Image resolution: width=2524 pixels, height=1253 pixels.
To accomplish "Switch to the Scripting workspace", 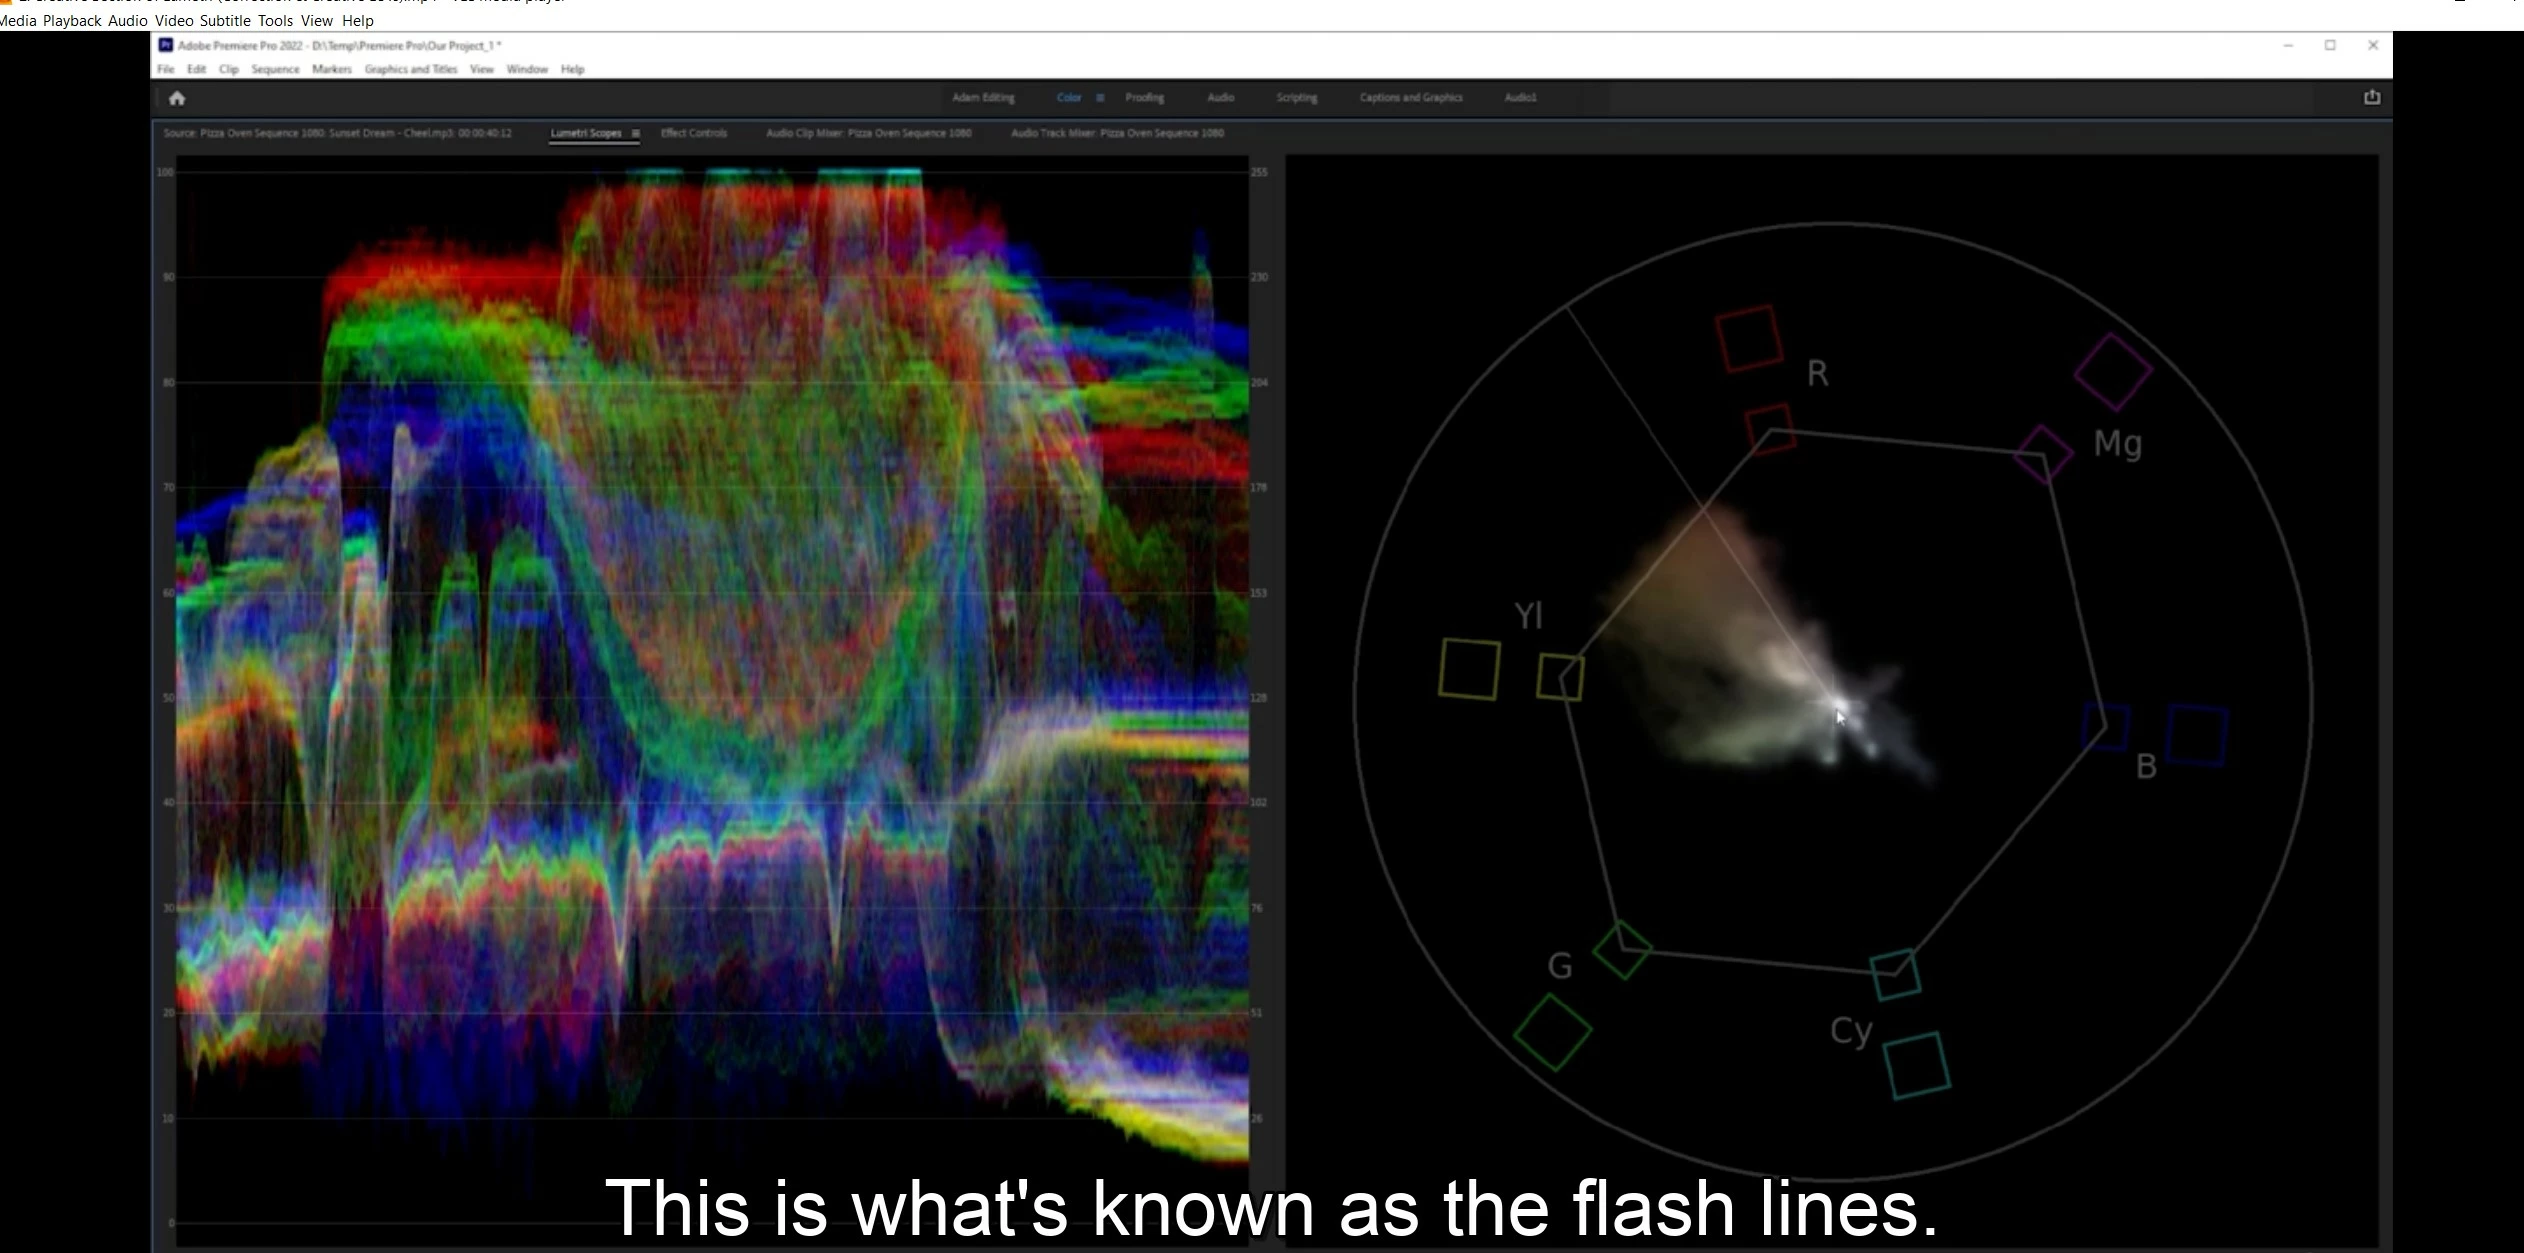I will pyautogui.click(x=1296, y=98).
